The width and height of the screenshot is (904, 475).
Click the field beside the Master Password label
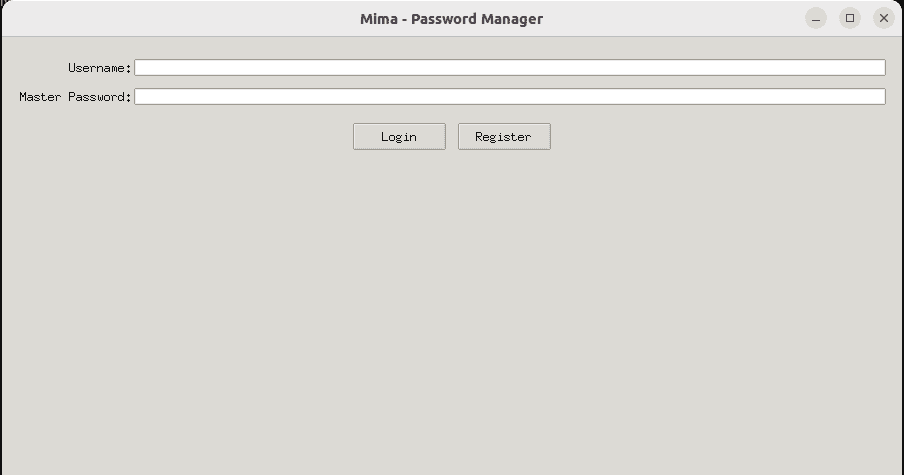(x=509, y=97)
